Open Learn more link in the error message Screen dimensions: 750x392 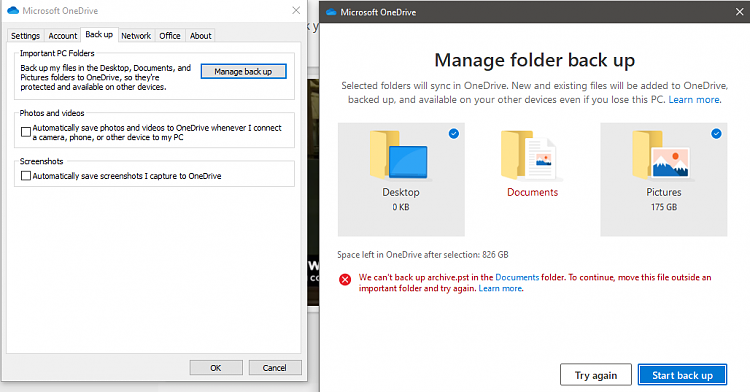click(x=501, y=288)
